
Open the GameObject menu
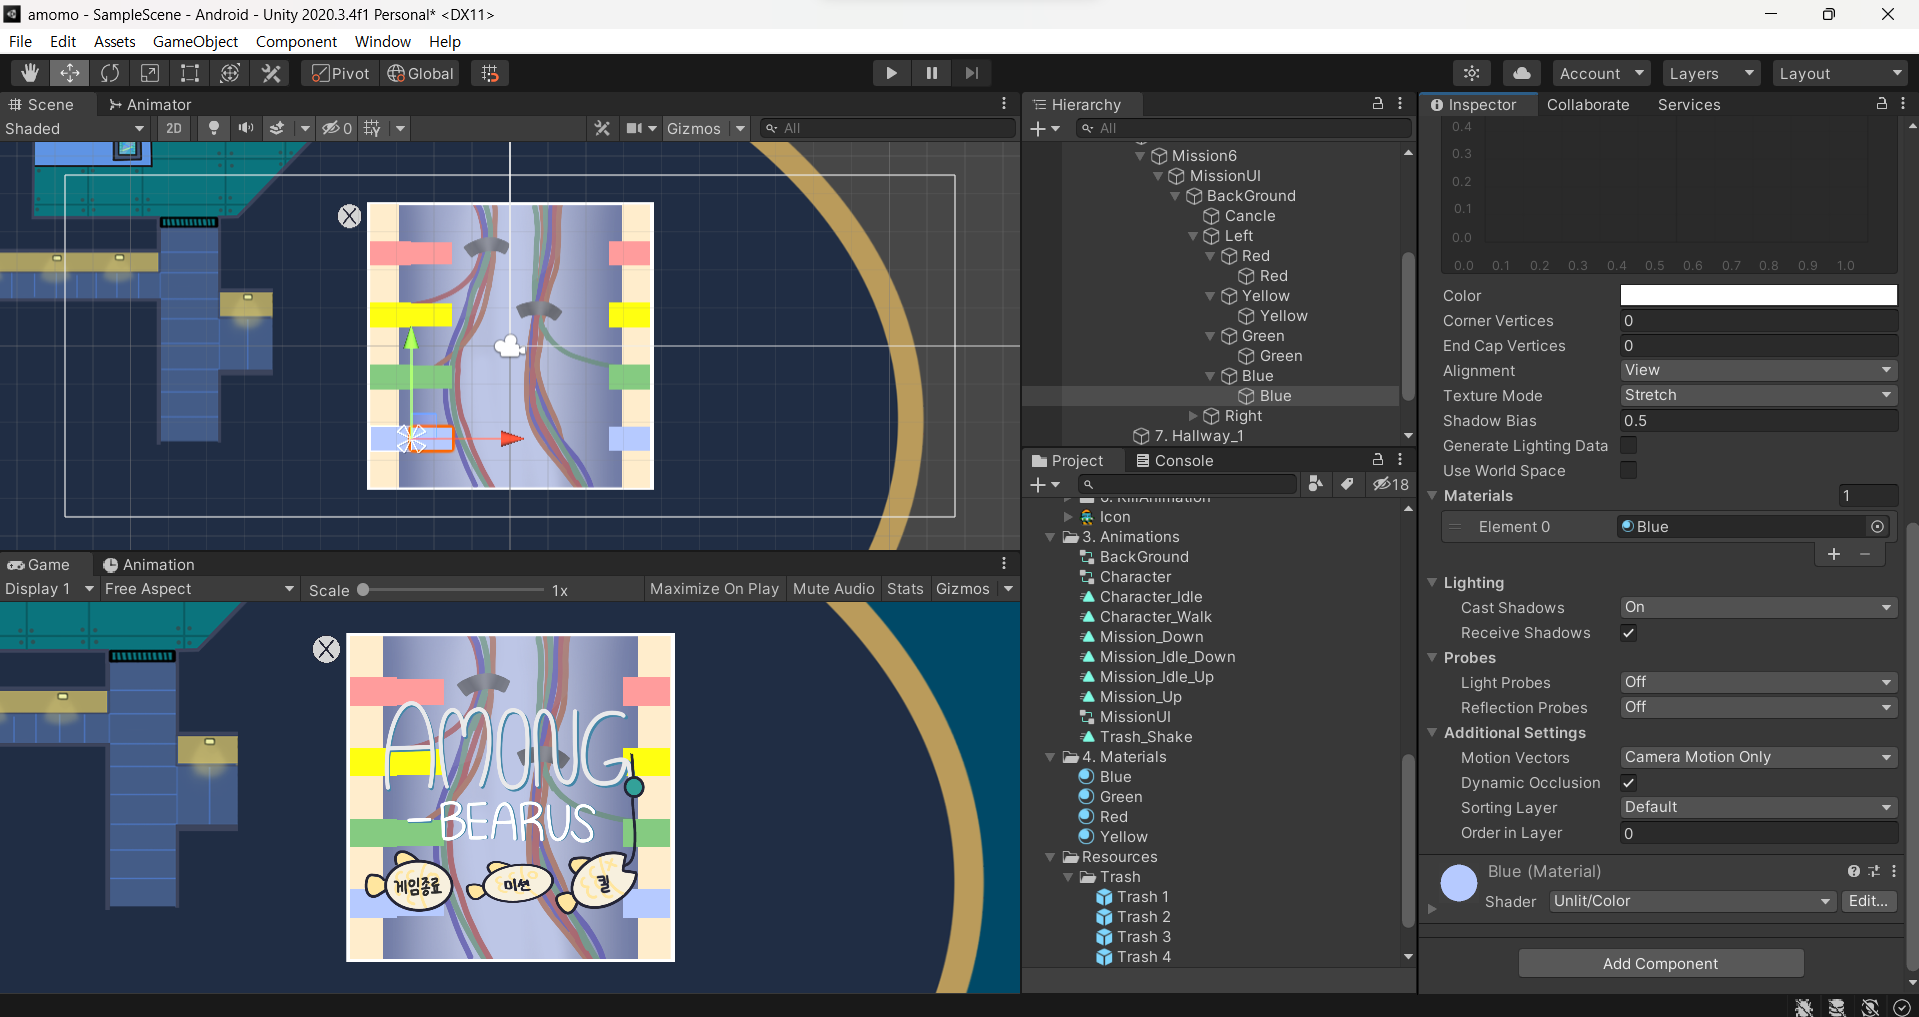coord(195,41)
